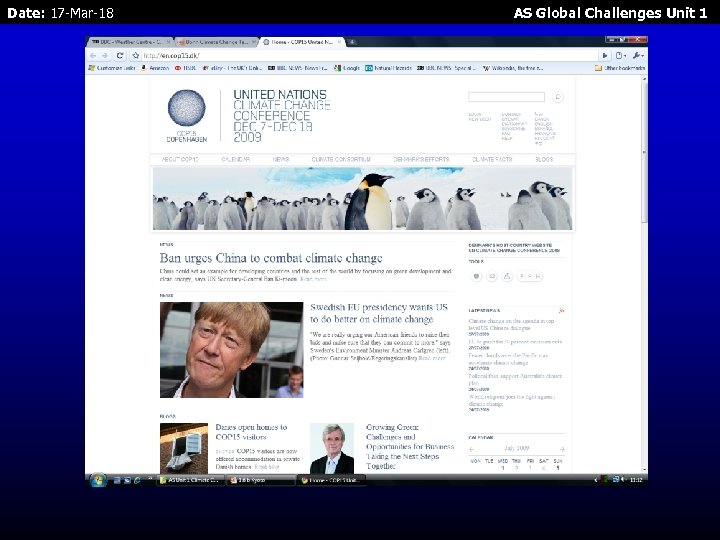720x540 pixels.
Task: Bookmark the page with the star icon
Action: [x=135, y=56]
